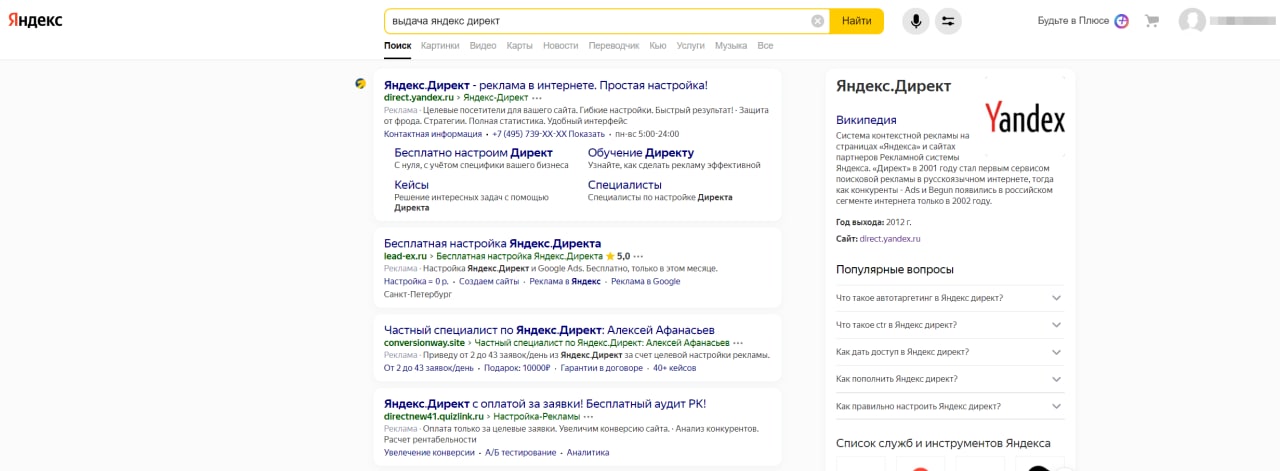Open the three-dot menu for lead-ex.ru result
The width and height of the screenshot is (1280, 471).
(639, 256)
